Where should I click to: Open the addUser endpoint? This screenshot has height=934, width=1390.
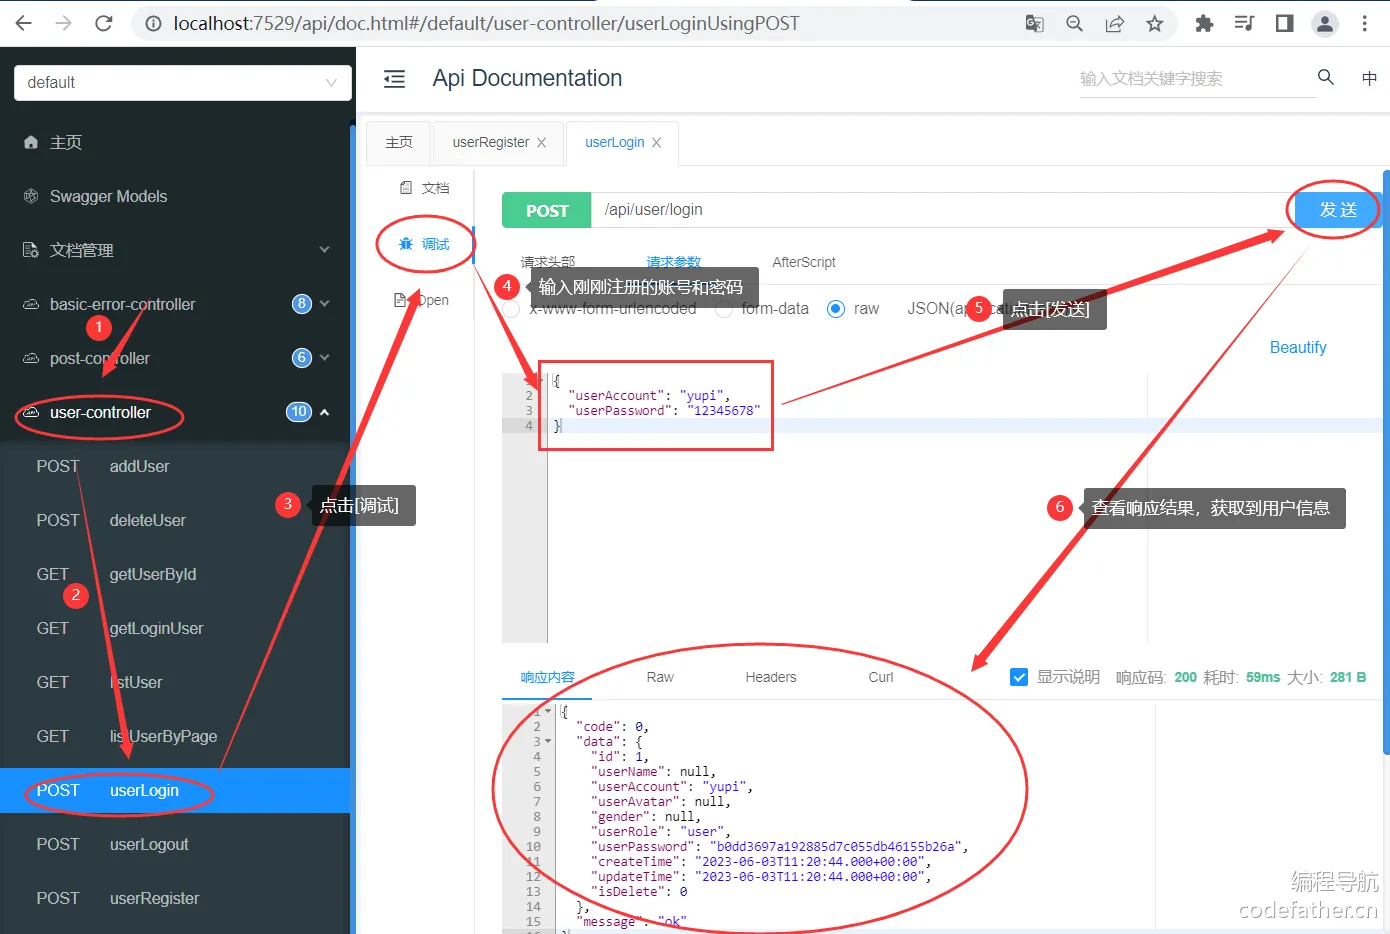[175, 466]
